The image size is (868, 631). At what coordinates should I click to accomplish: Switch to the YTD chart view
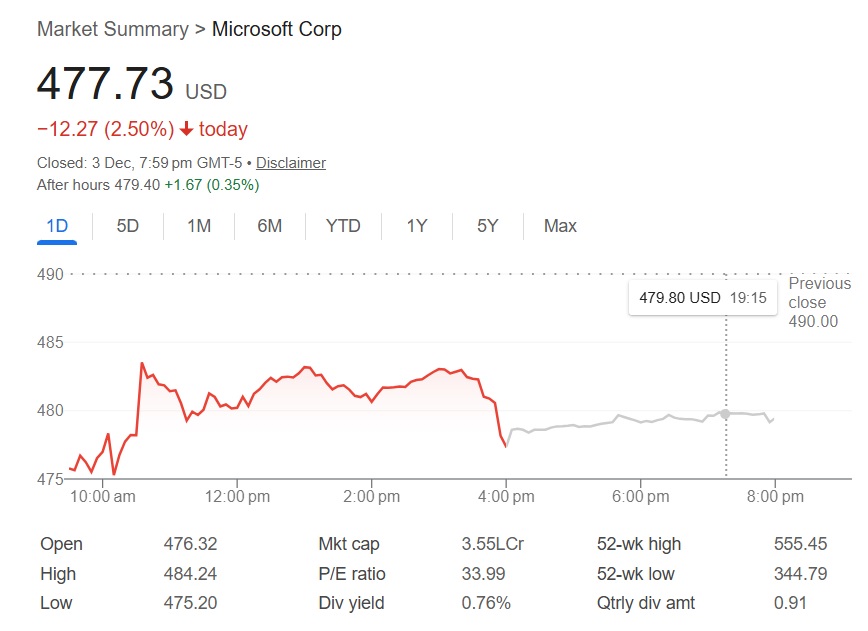point(343,226)
